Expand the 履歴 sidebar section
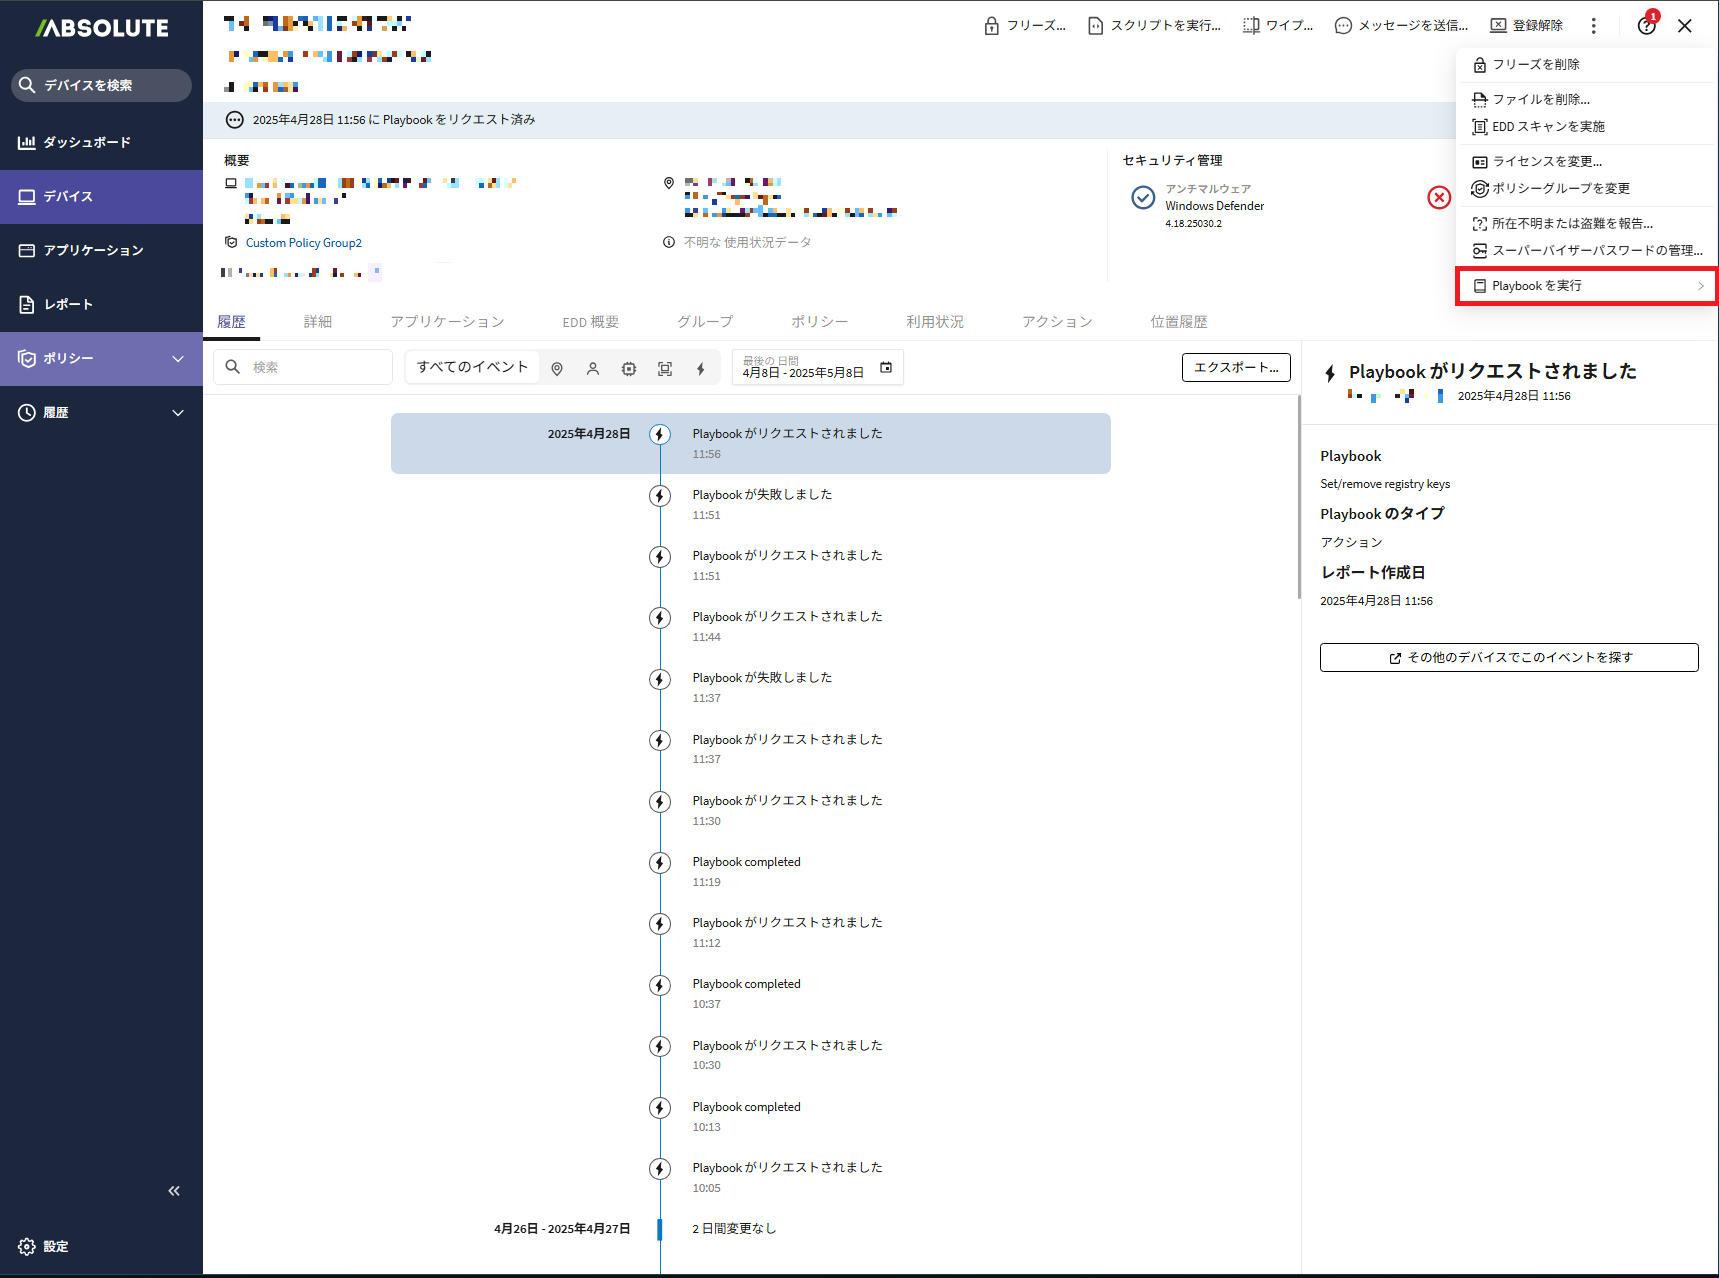Screen dimensions: 1719x1278 (x=178, y=413)
